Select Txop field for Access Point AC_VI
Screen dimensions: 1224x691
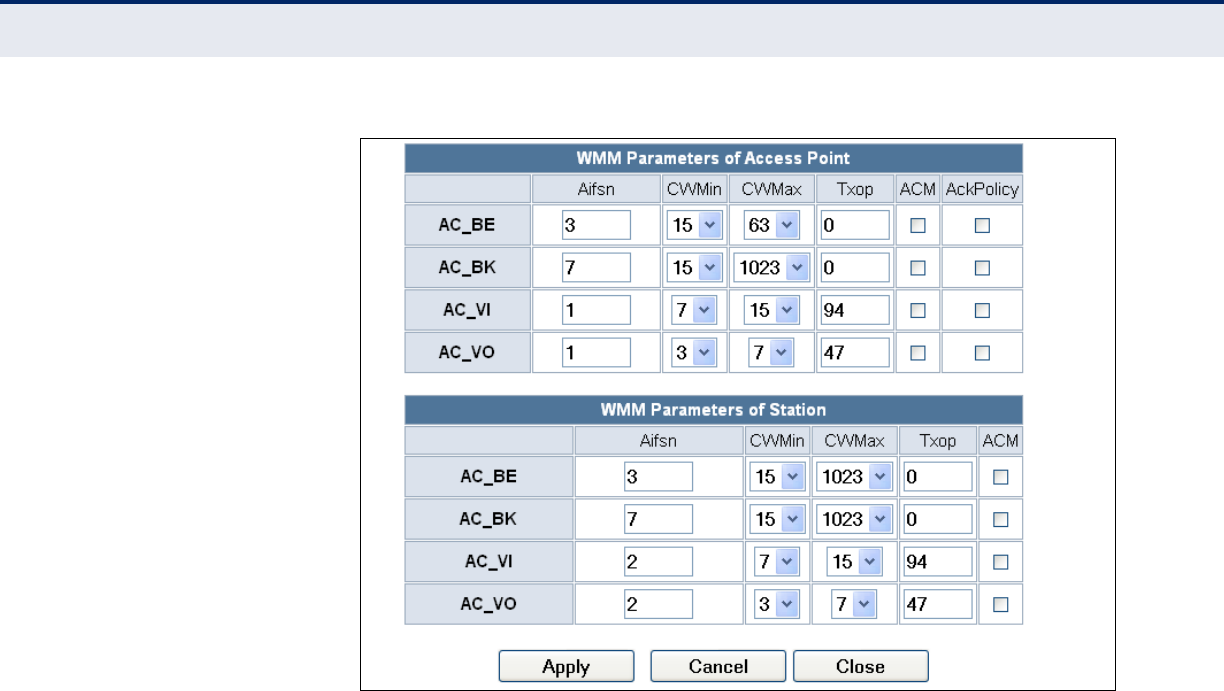(854, 310)
